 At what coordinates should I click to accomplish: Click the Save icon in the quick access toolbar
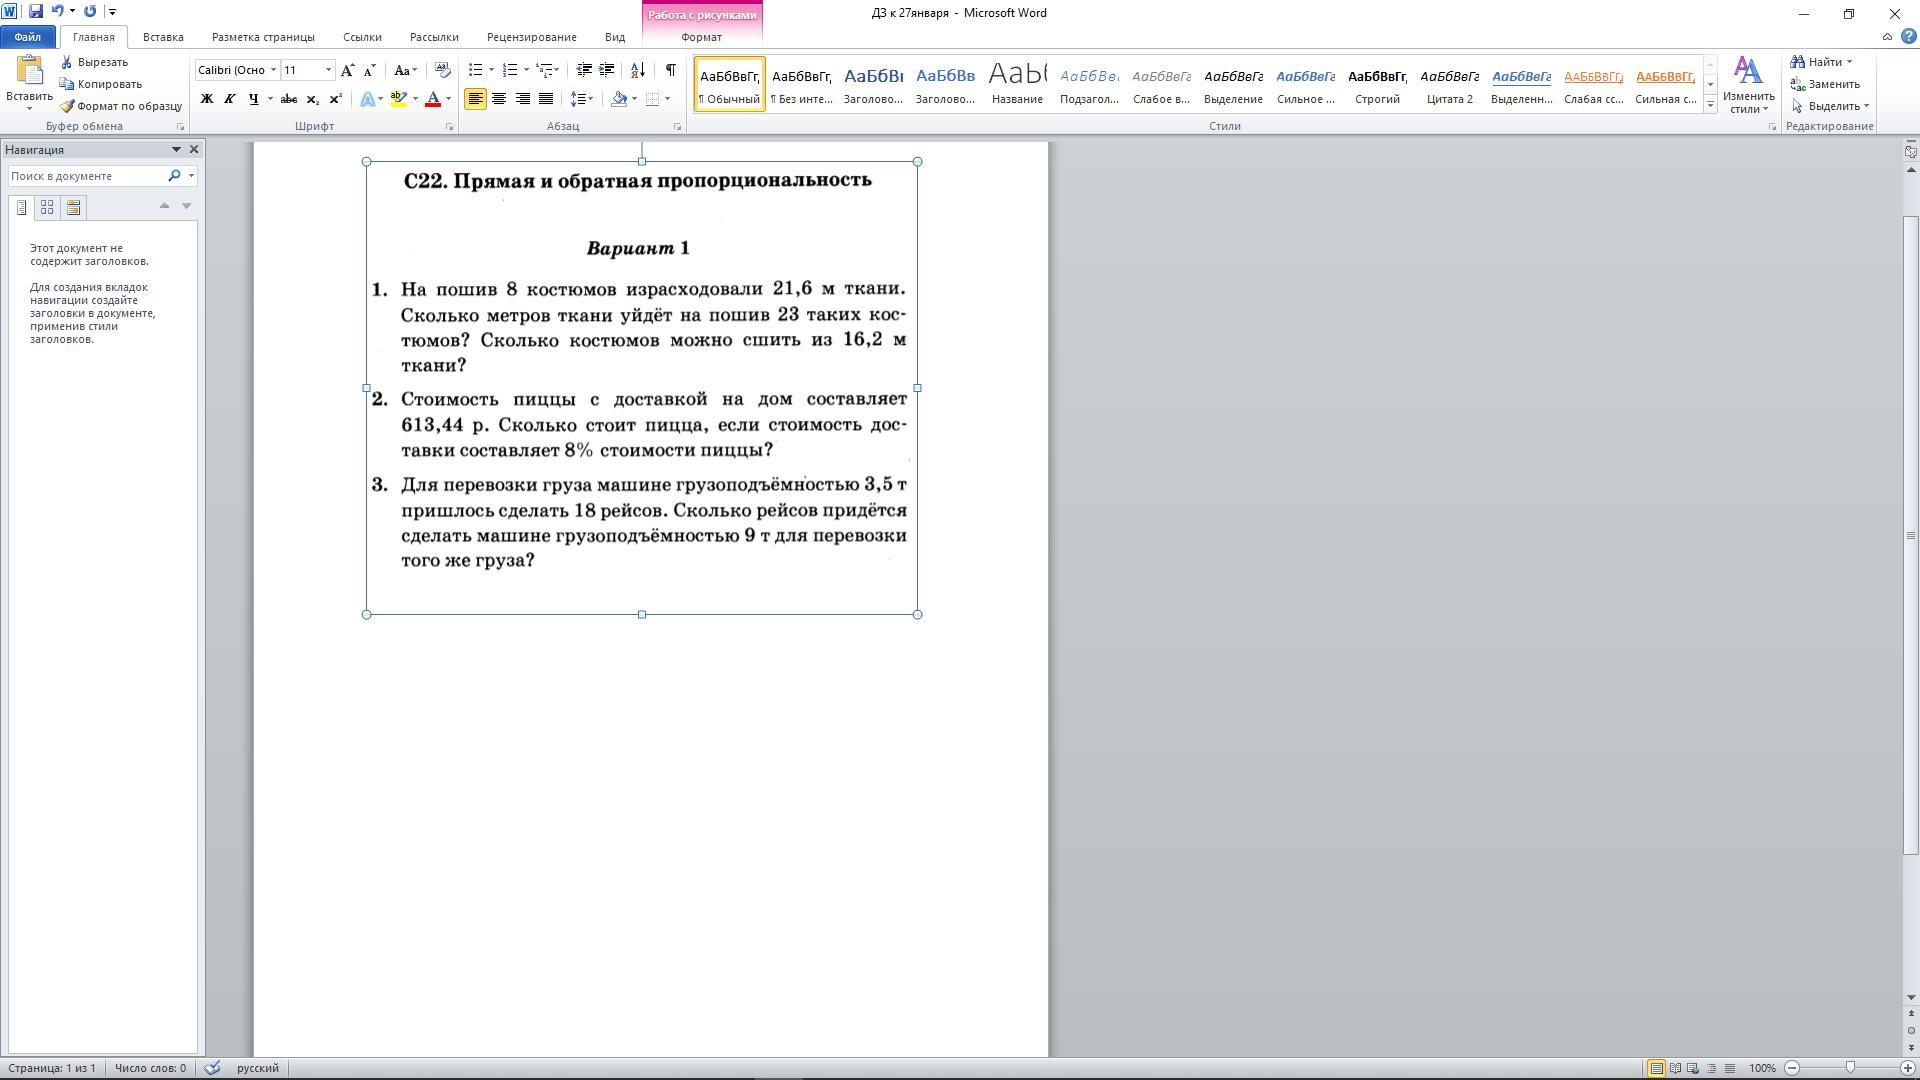(x=36, y=12)
